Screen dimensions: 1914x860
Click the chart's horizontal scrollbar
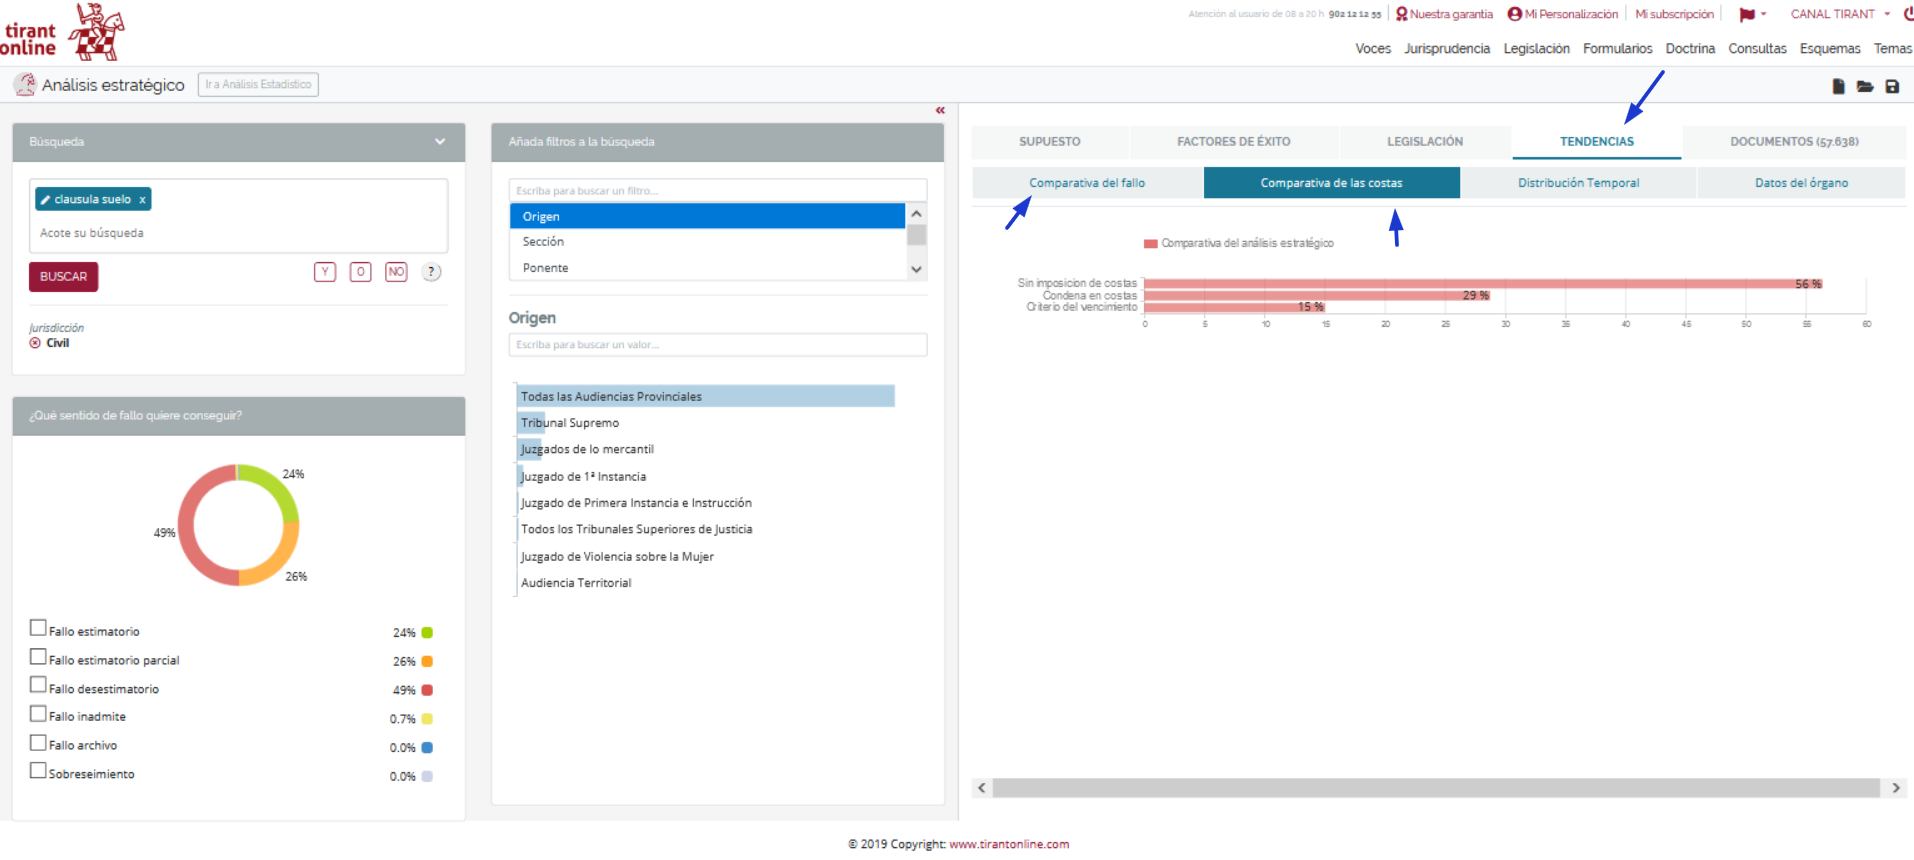(1436, 788)
